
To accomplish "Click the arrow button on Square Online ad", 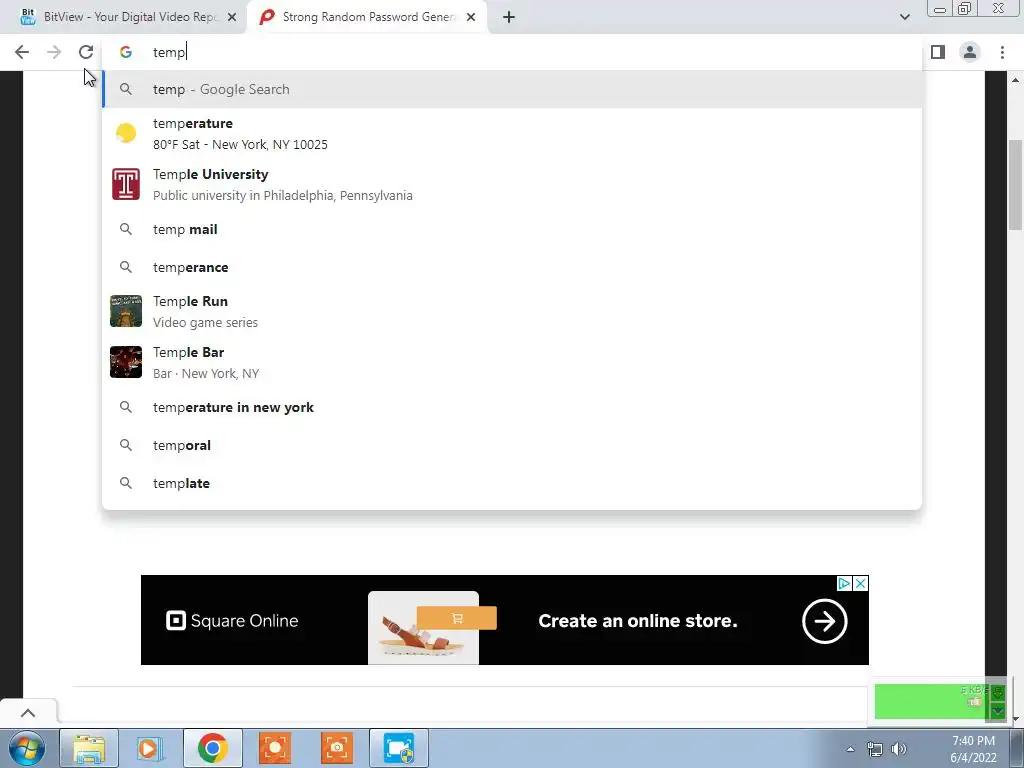I will click(824, 621).
